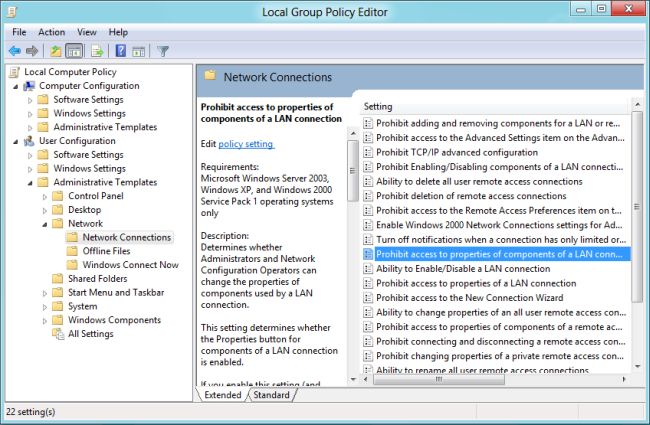Select All Settings tree item
Viewport: 650px width, 425px height.
point(91,334)
